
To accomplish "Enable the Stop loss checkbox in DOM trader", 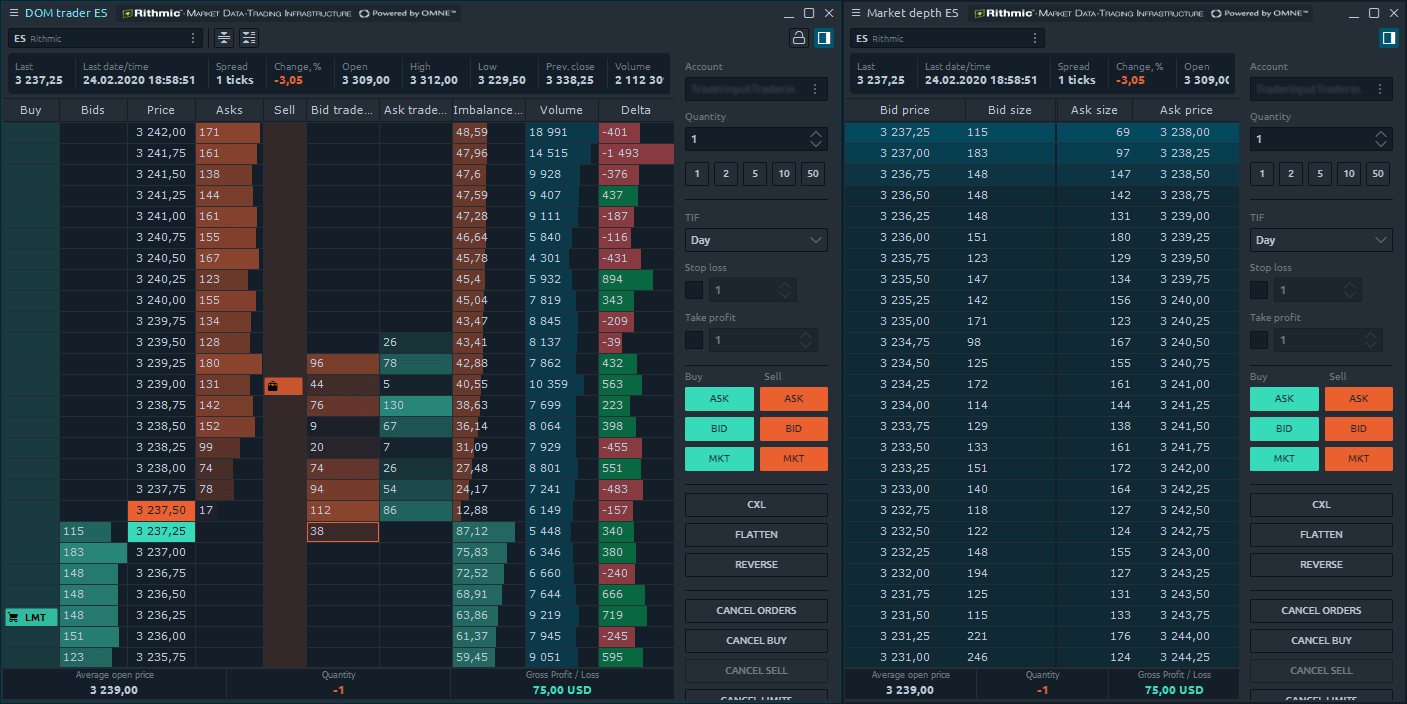I will [x=692, y=289].
